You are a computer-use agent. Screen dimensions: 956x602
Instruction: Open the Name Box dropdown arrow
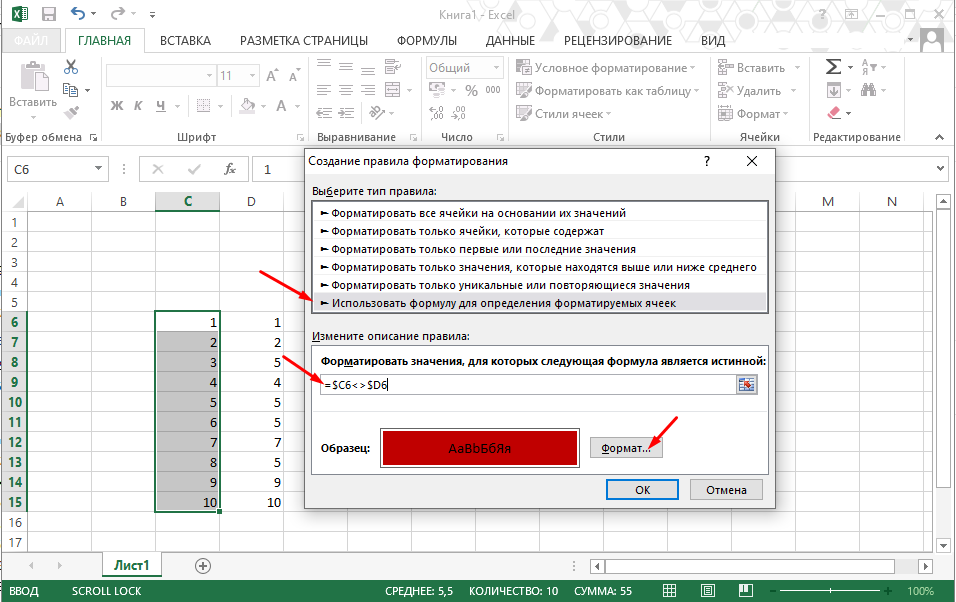[x=98, y=169]
